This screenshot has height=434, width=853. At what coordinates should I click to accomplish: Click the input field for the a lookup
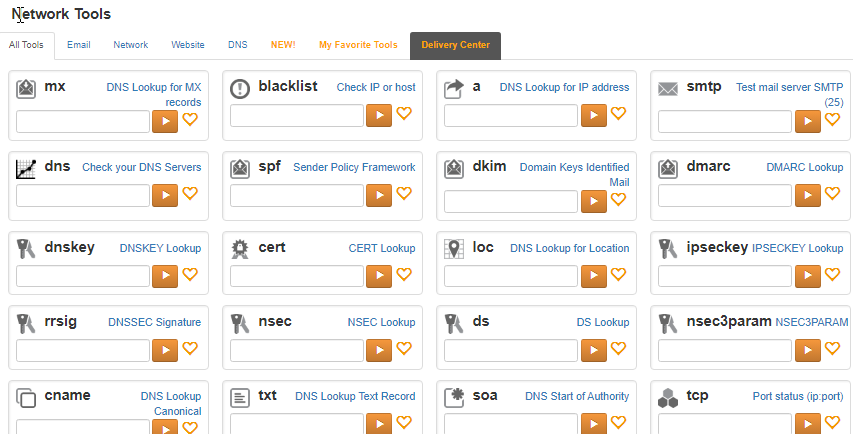point(511,115)
